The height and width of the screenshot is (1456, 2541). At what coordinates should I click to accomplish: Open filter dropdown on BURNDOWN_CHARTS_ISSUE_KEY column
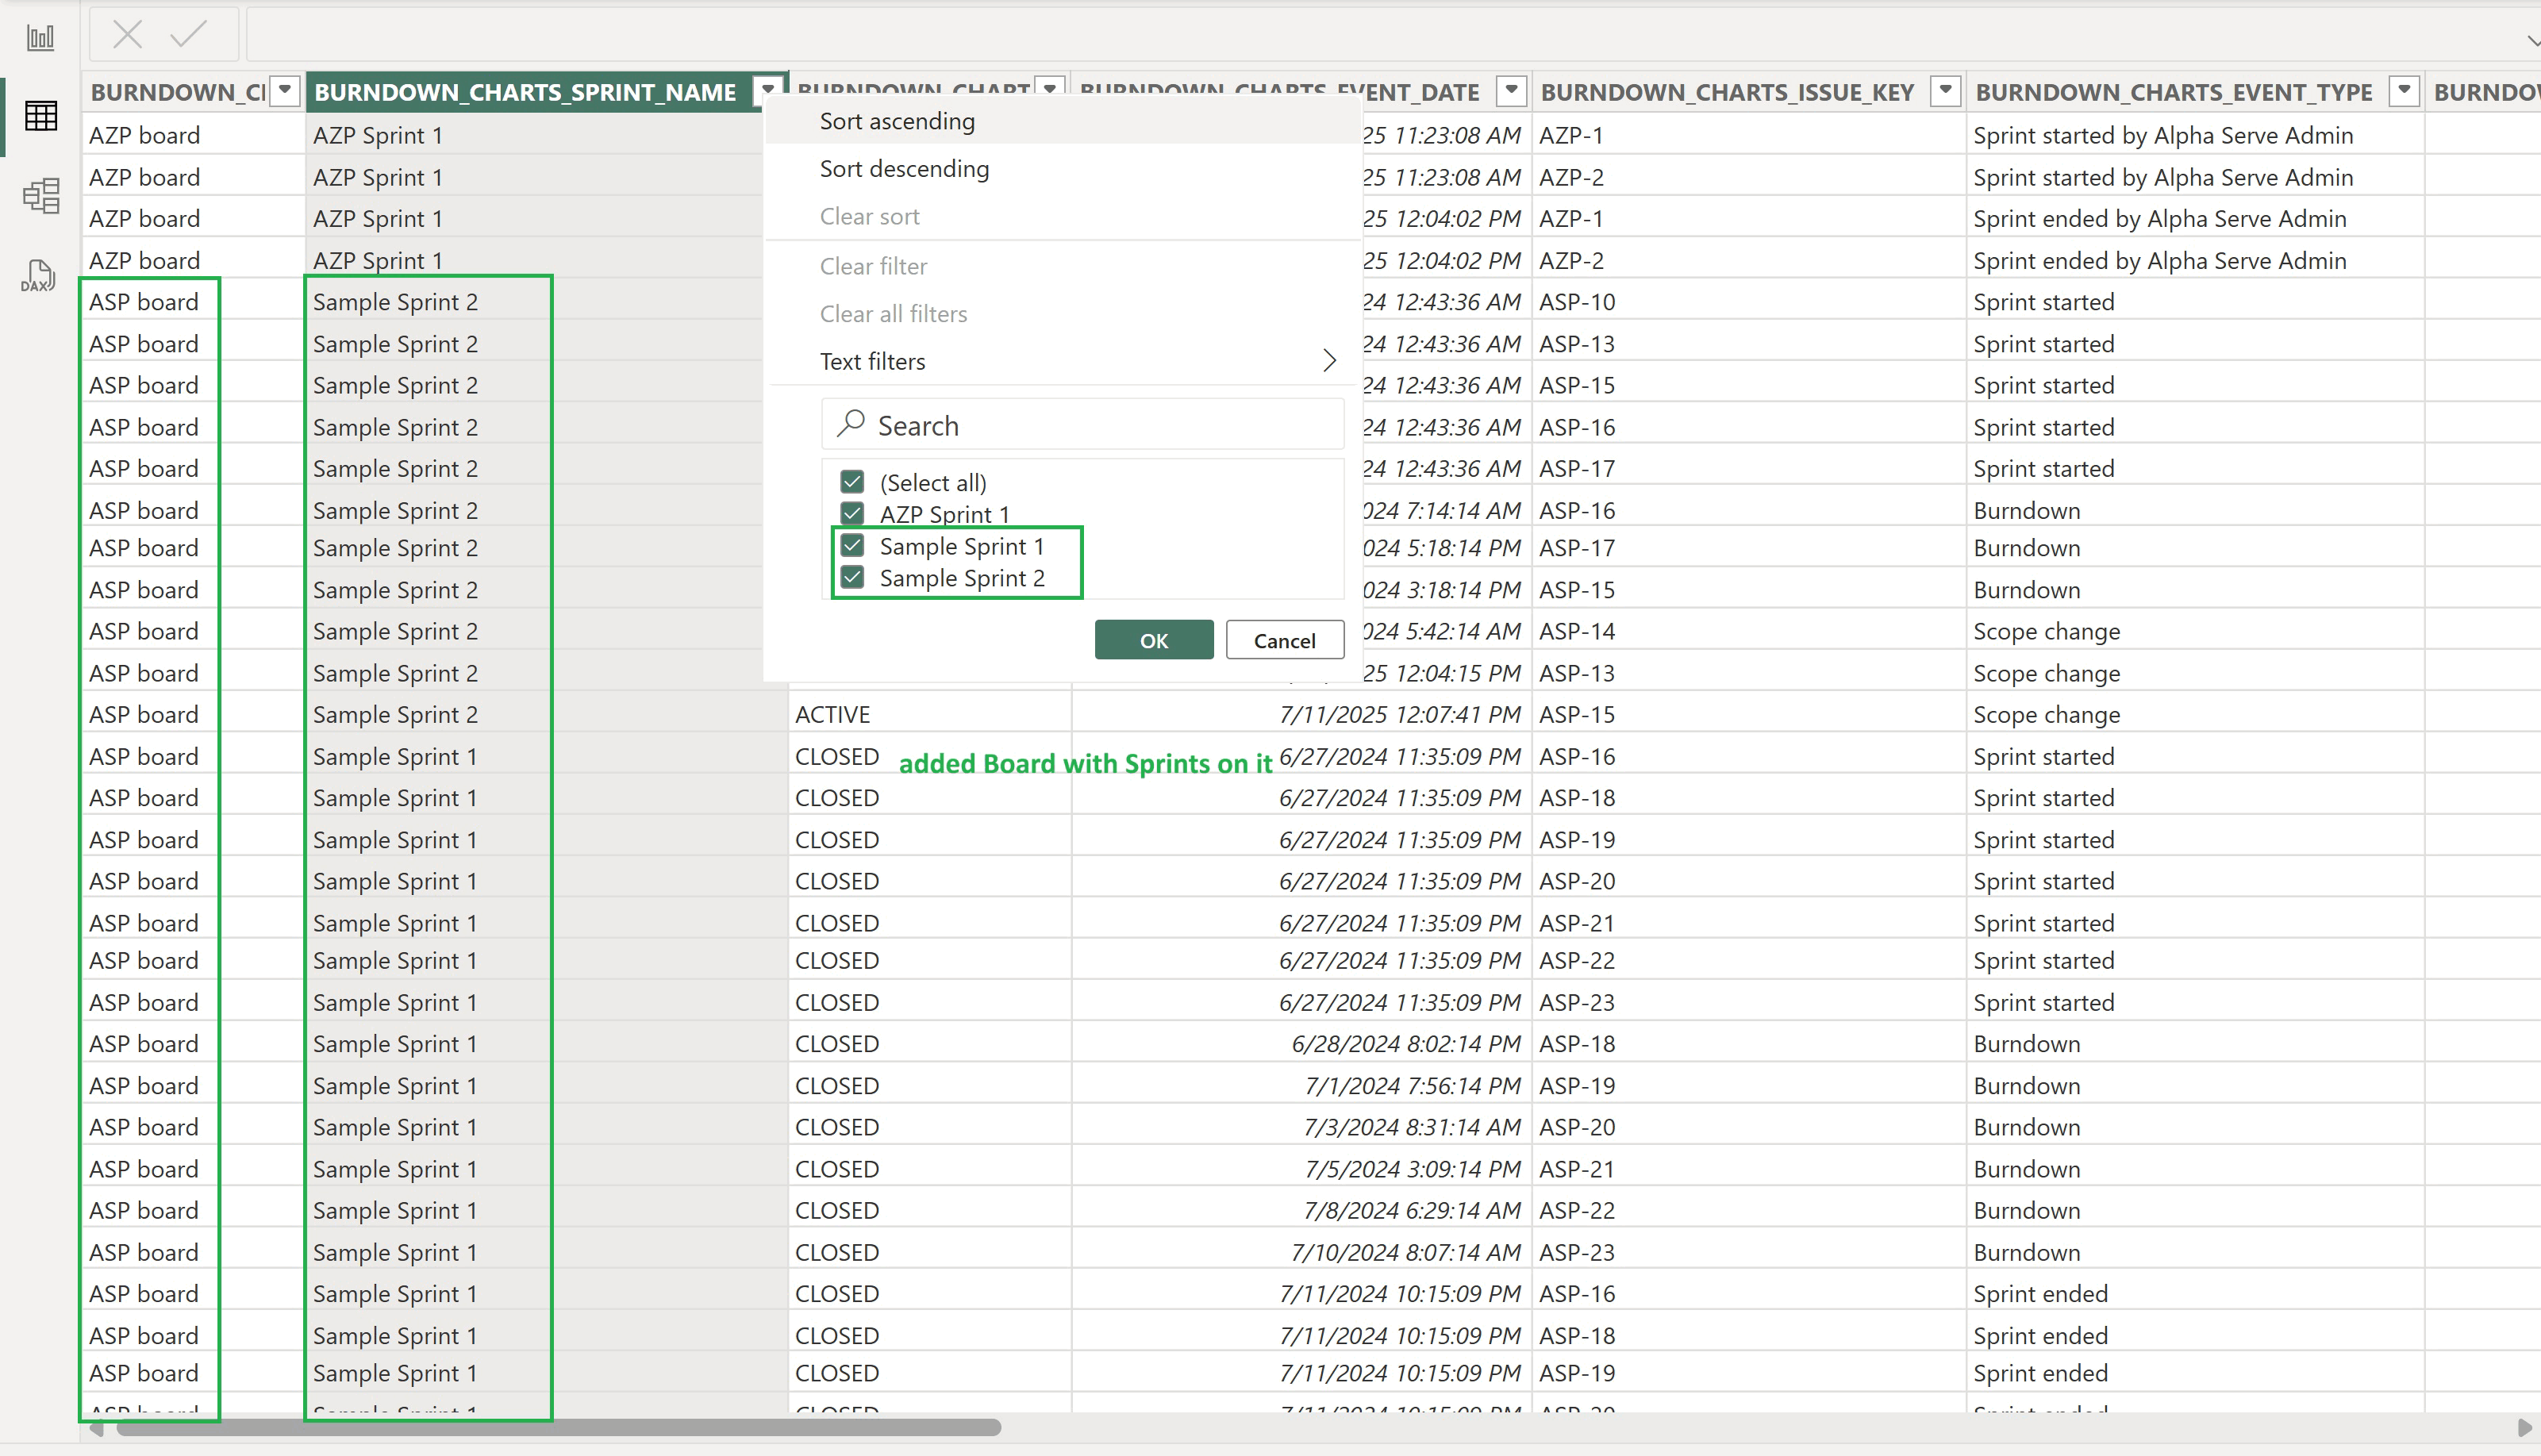coord(1944,90)
